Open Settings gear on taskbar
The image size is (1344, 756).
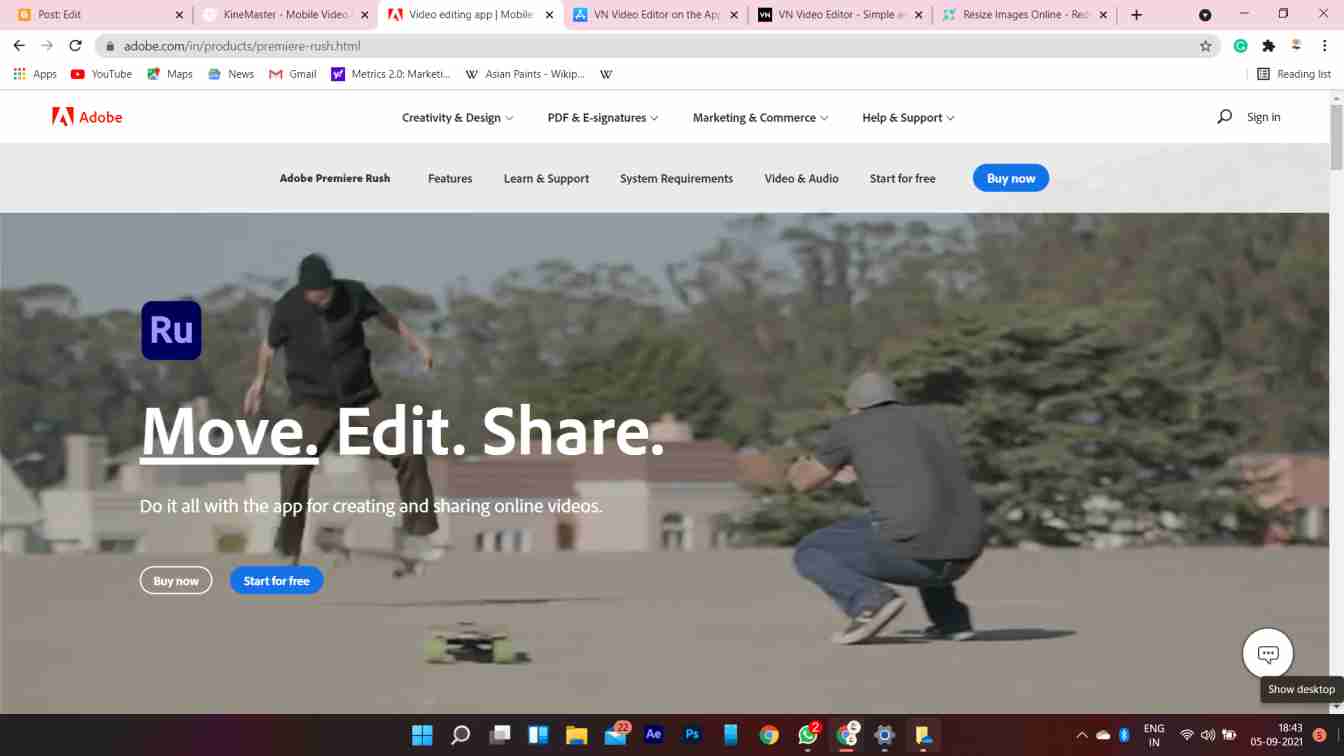pyautogui.click(x=884, y=735)
